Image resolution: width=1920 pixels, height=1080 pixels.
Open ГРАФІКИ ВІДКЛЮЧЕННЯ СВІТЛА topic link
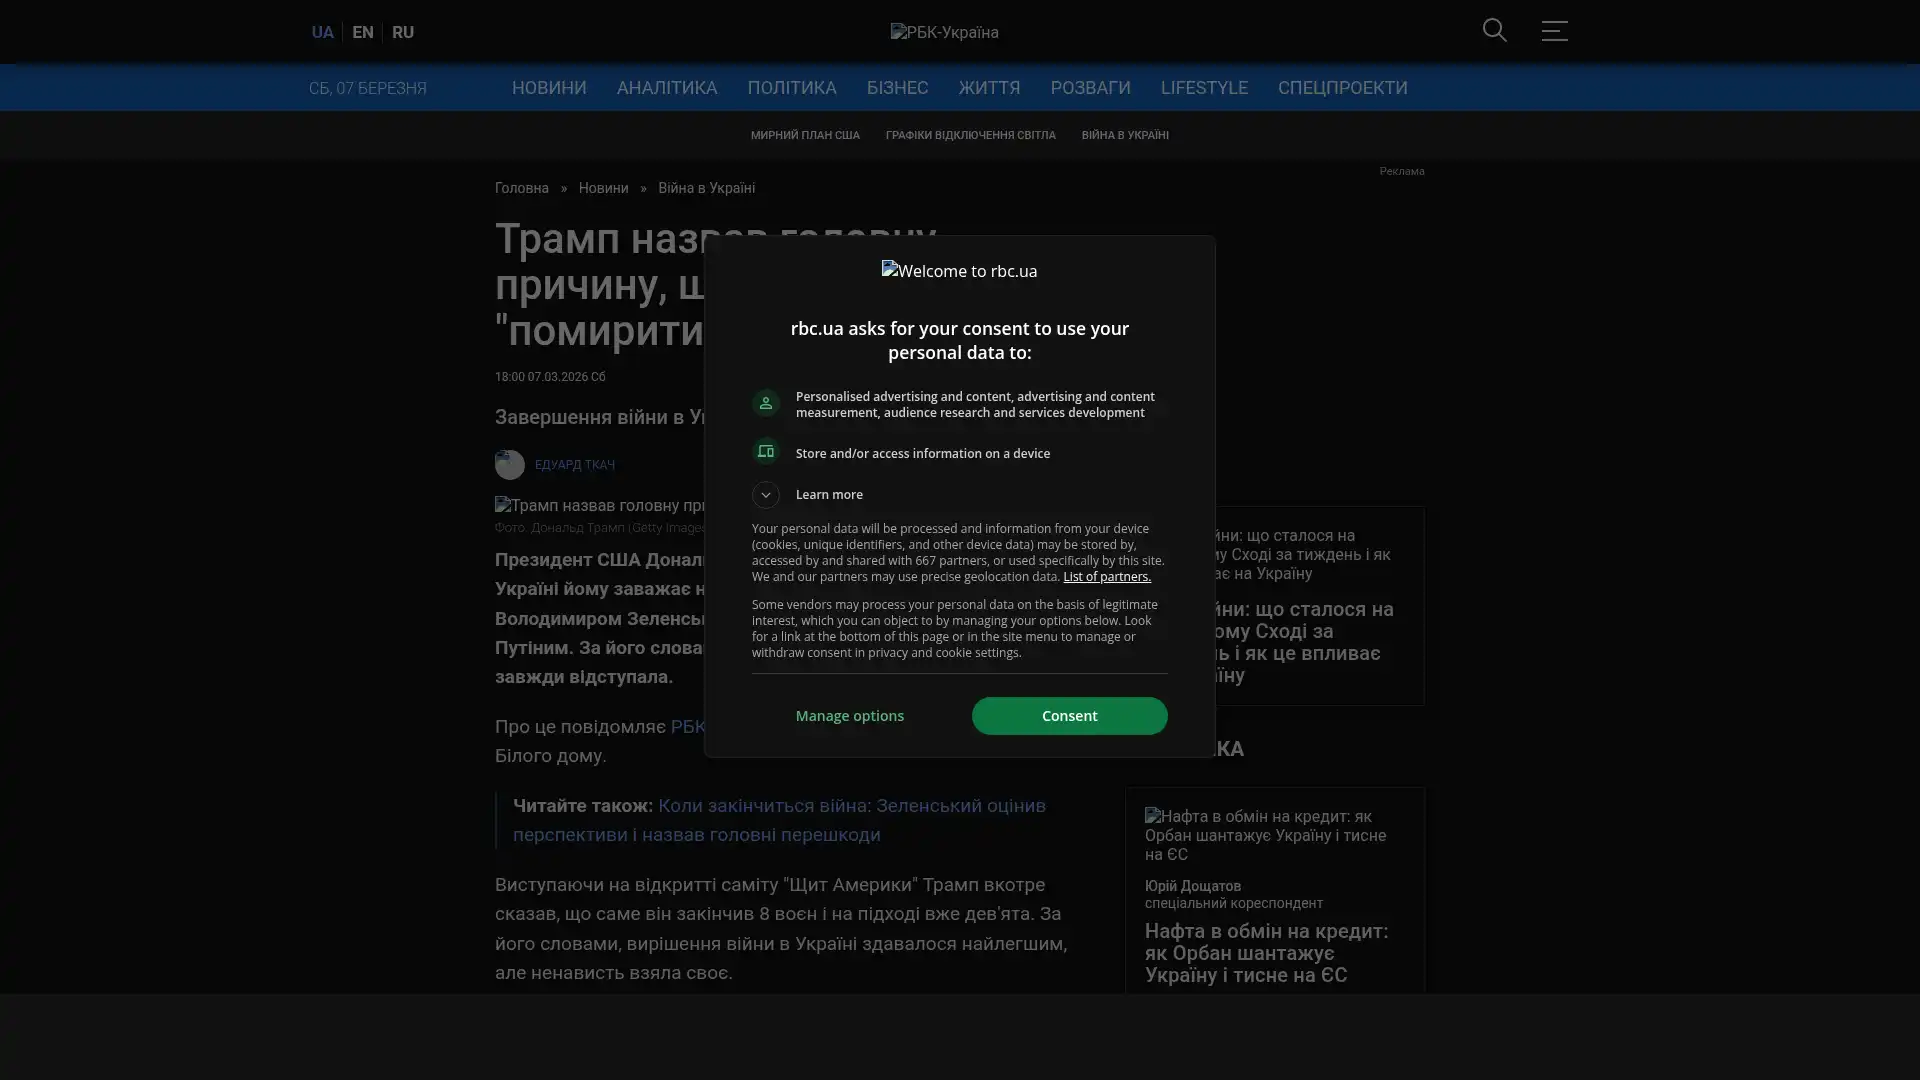(969, 135)
